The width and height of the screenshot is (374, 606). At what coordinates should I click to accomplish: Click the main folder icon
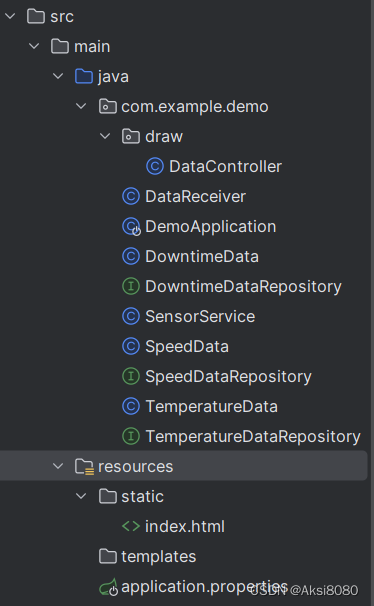(x=60, y=46)
